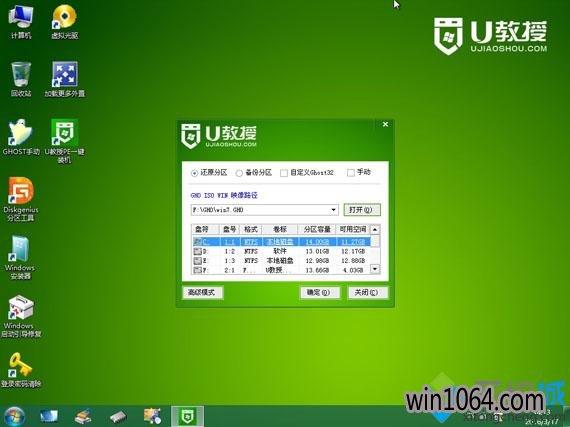Click the colorful puzzle taskbar icon
Viewport: 570px width, 427px height.
pos(152,416)
